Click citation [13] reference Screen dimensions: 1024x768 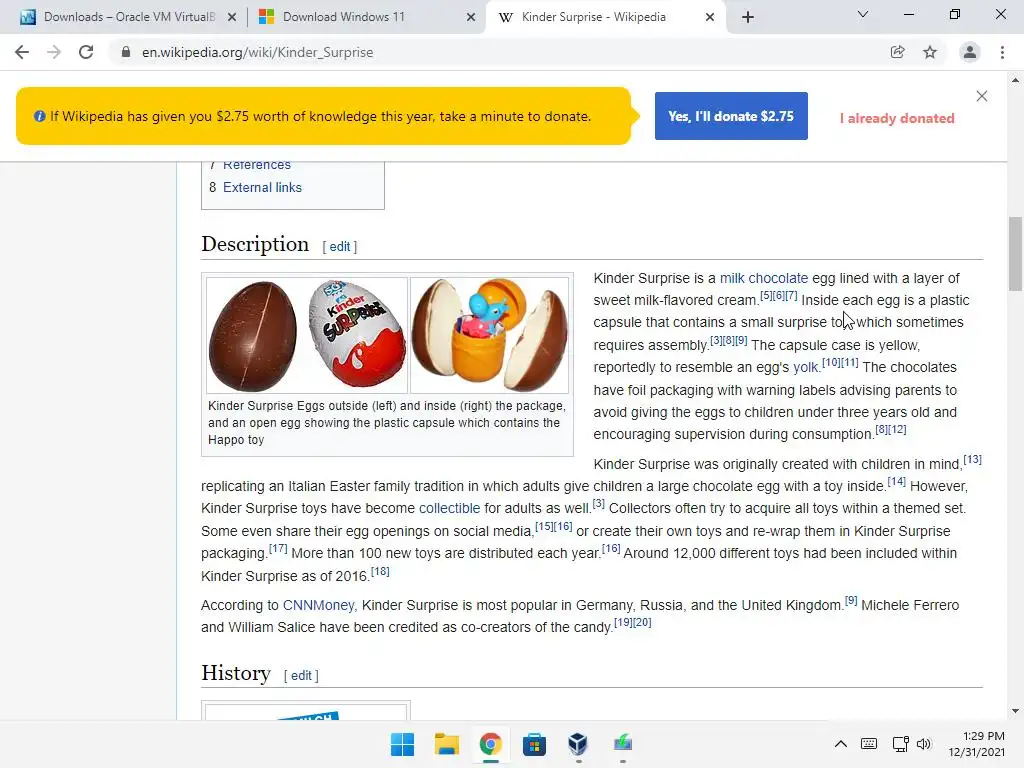coord(972,459)
